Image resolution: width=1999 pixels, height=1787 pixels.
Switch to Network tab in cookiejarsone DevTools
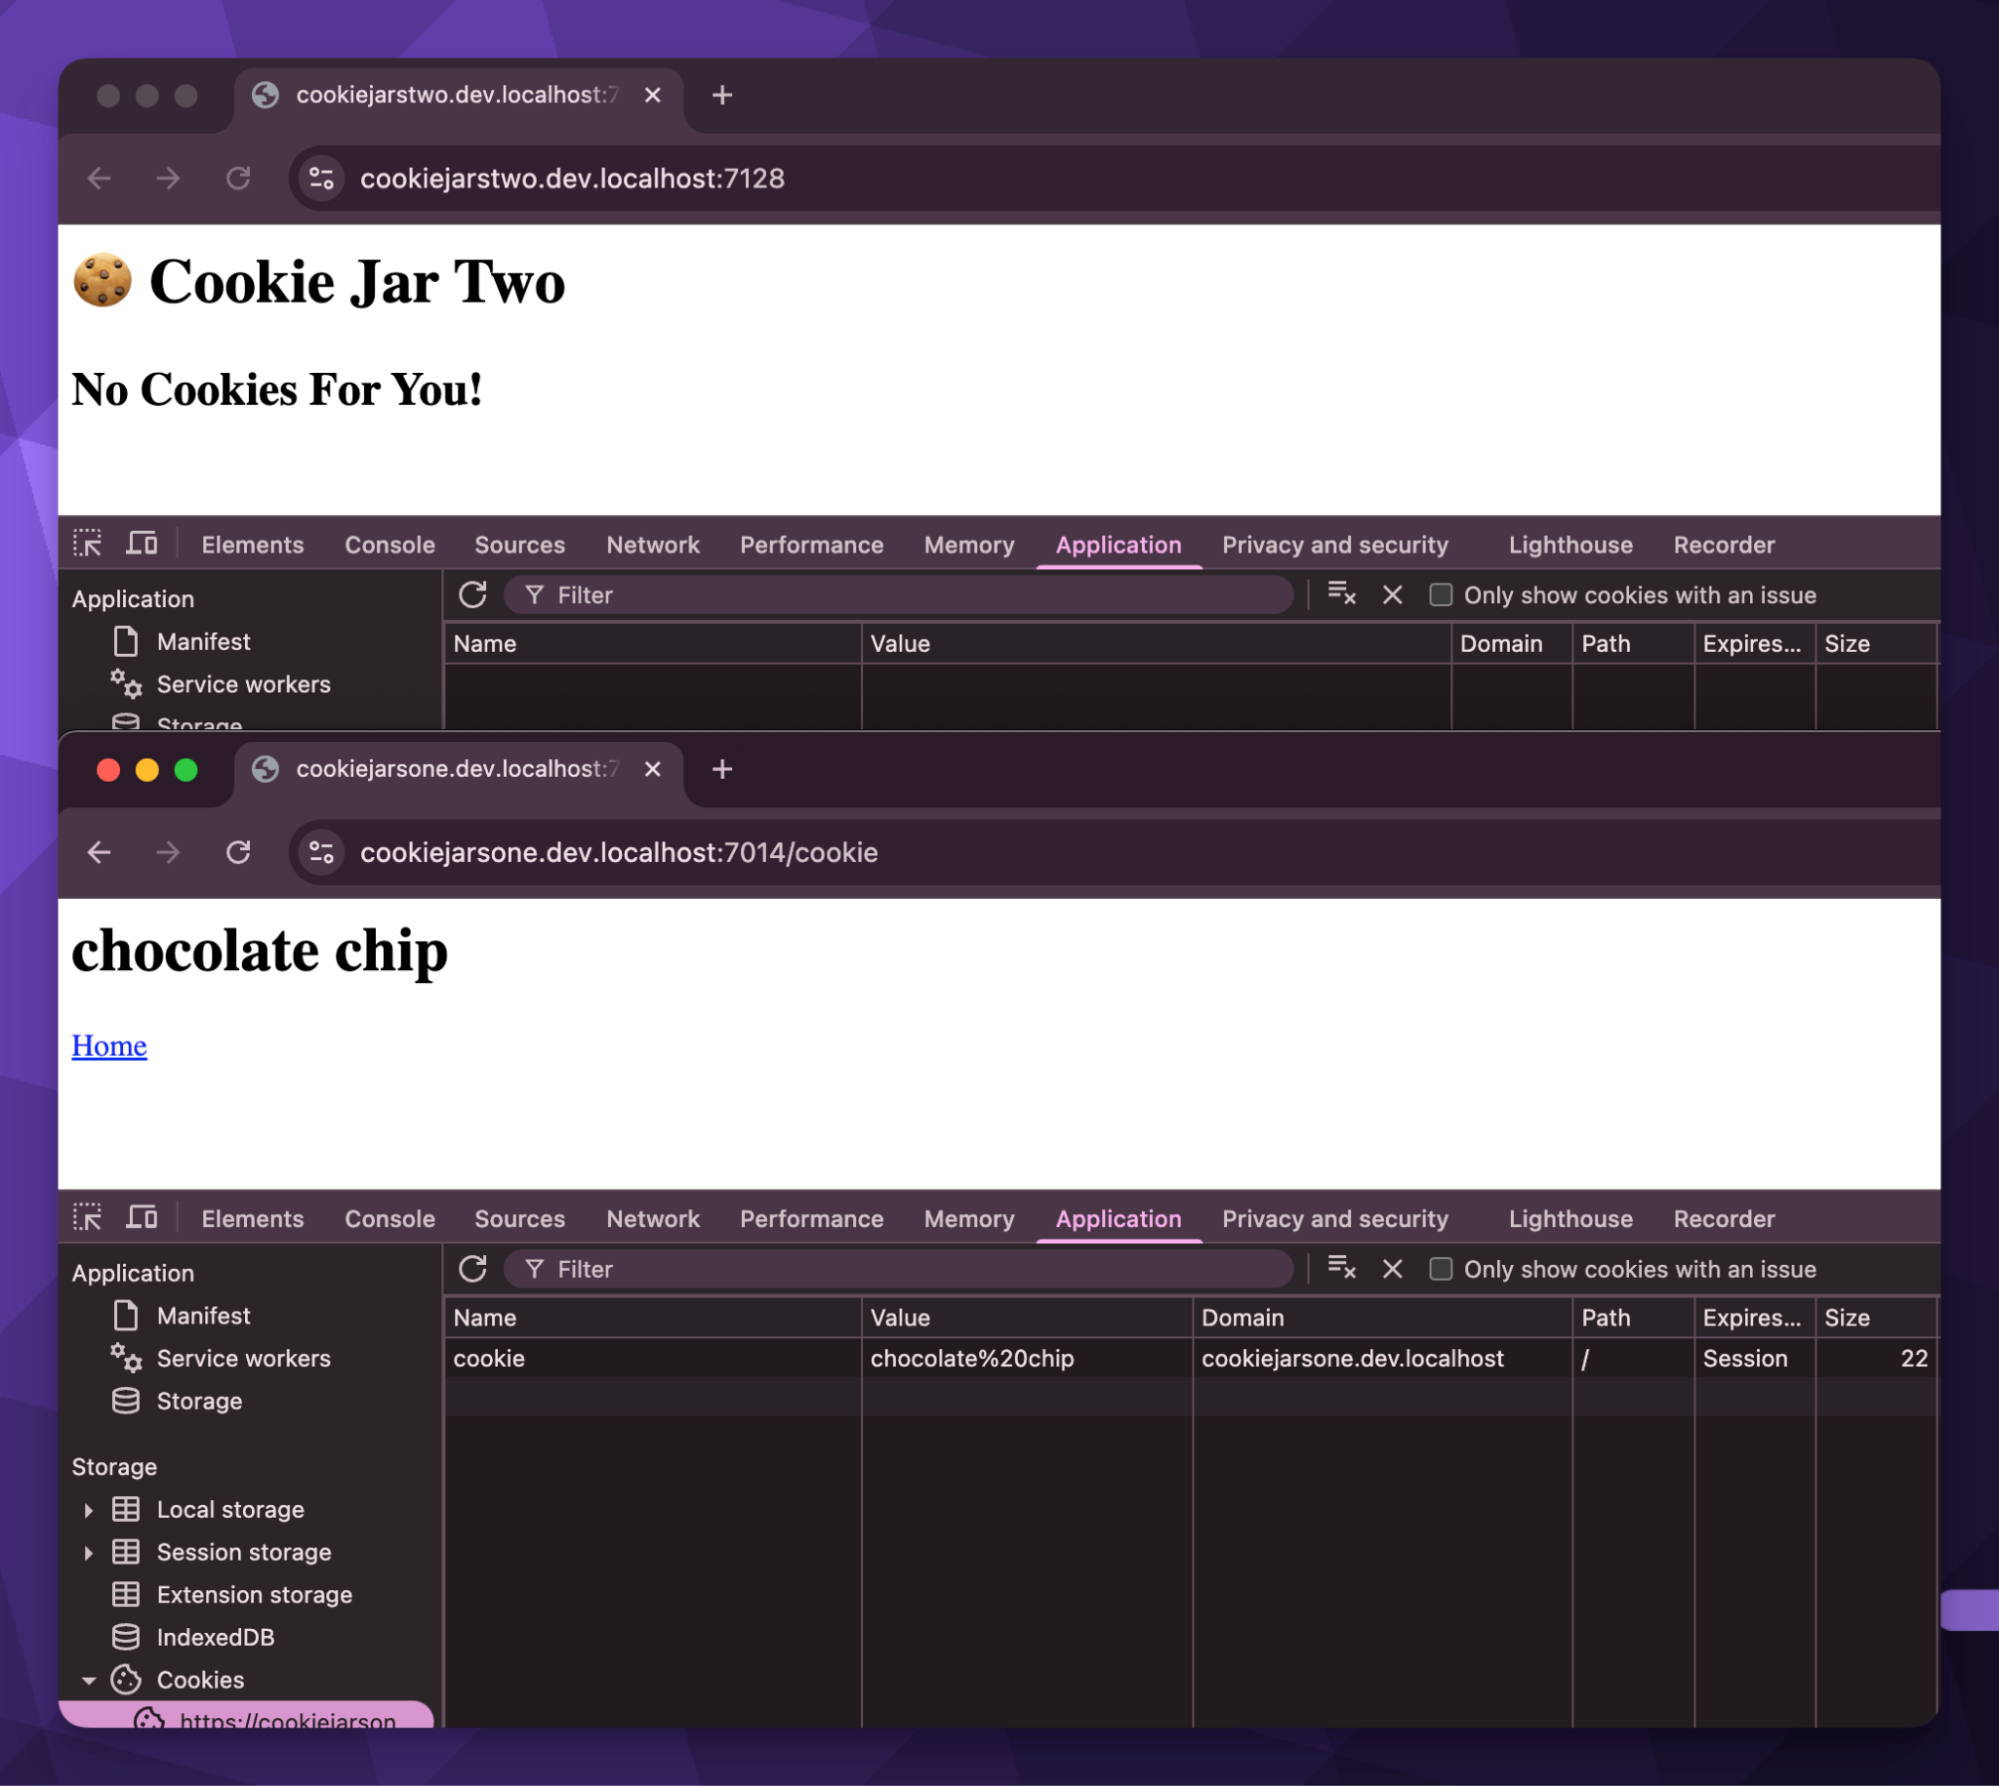click(x=653, y=1219)
